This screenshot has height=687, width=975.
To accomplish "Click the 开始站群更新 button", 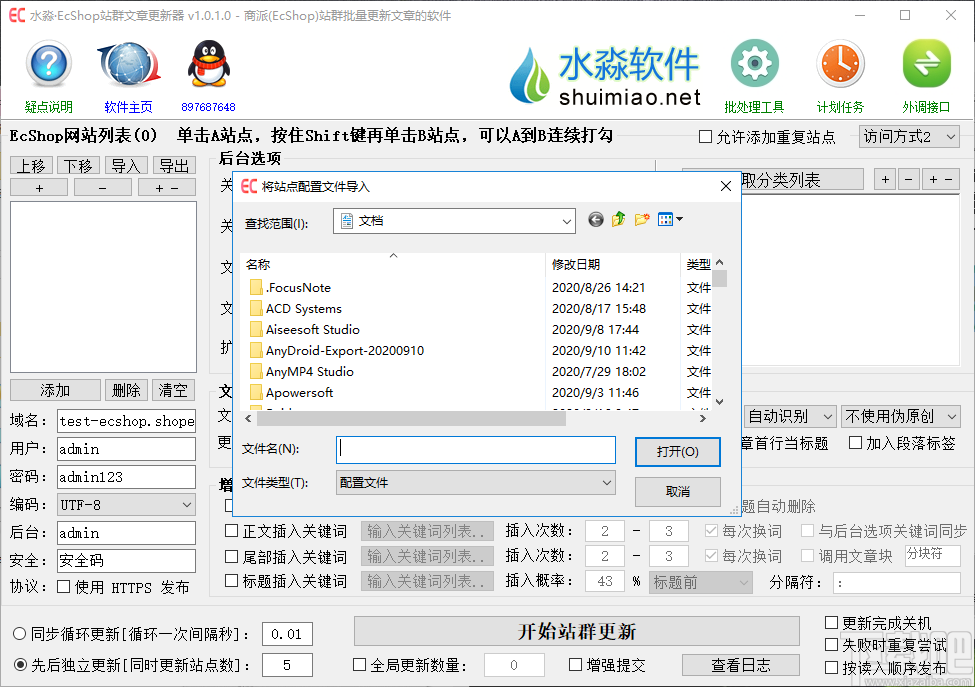I will (576, 631).
